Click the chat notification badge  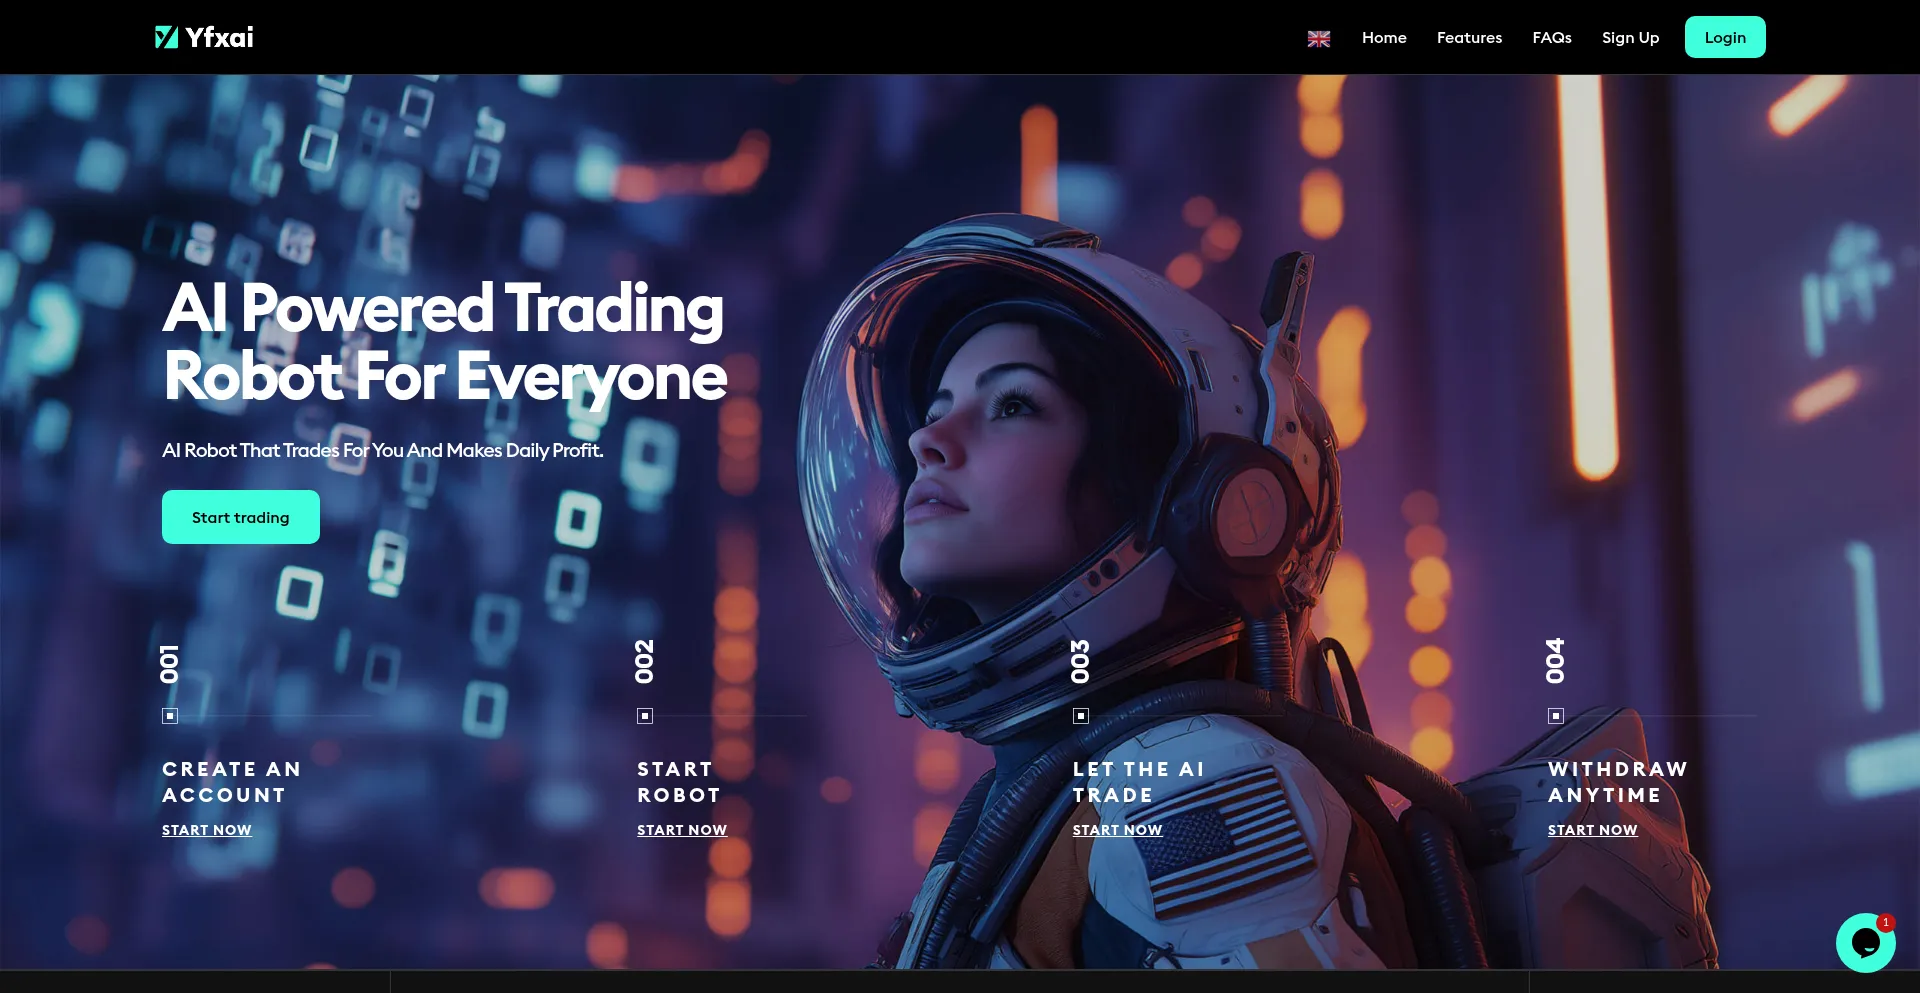click(x=1886, y=922)
